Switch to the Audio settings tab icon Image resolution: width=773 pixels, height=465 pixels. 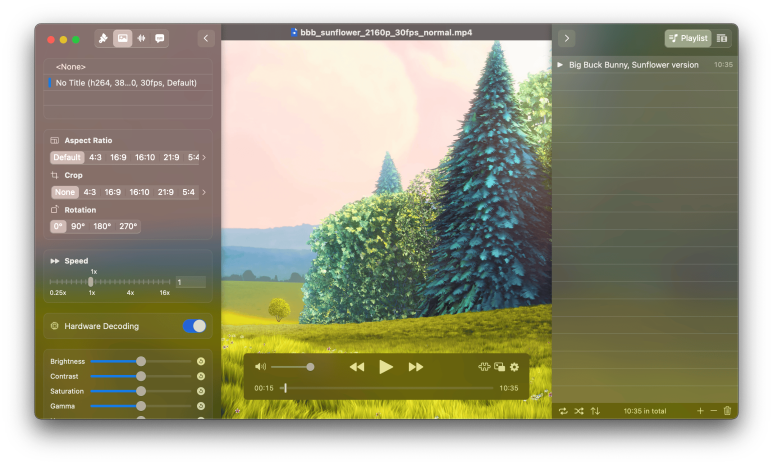tap(141, 38)
